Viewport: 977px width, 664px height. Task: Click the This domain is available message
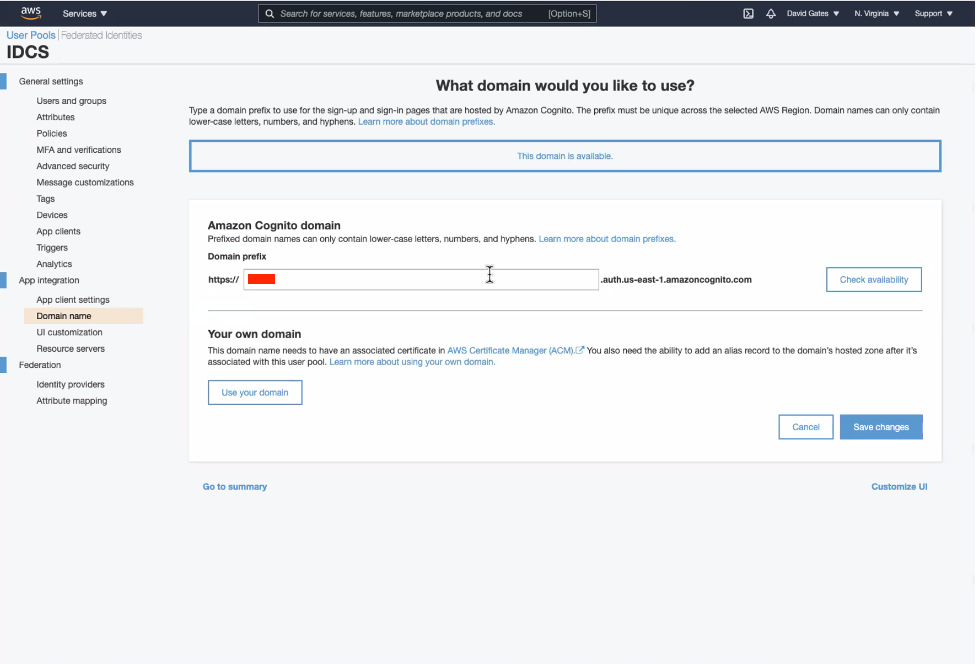coord(565,156)
